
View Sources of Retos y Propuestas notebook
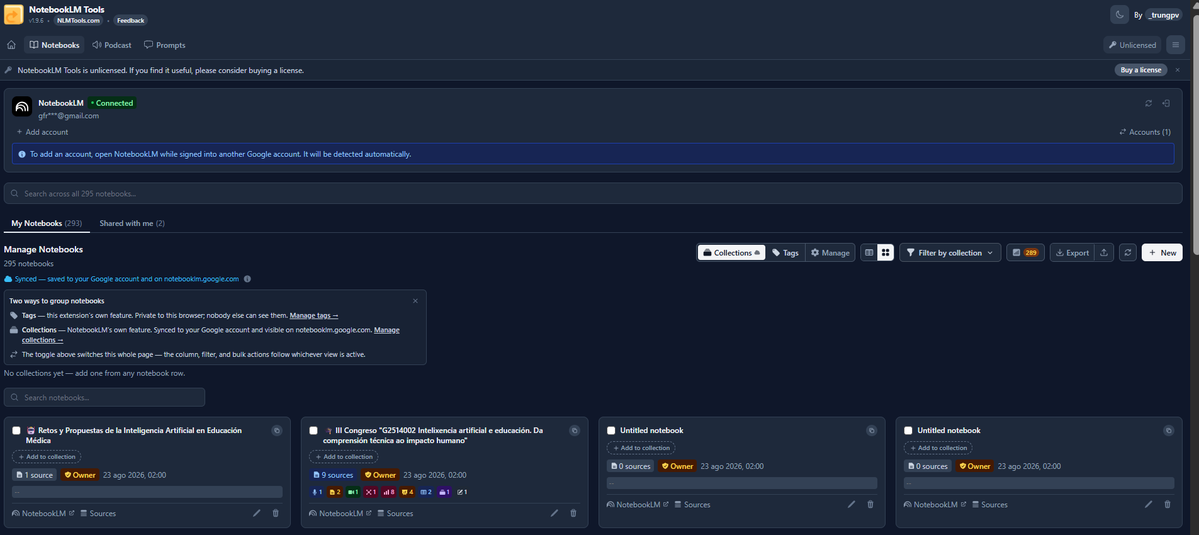pos(98,514)
